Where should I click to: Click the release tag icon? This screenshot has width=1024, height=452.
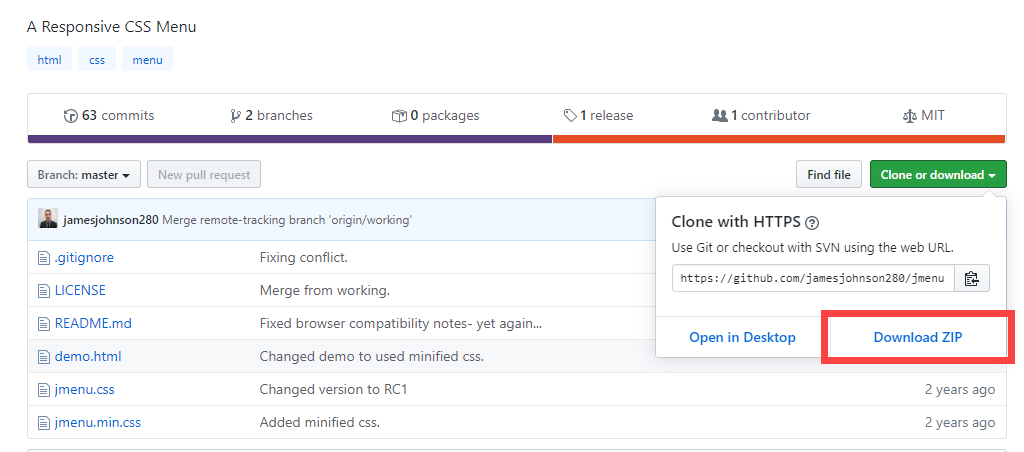(x=570, y=116)
